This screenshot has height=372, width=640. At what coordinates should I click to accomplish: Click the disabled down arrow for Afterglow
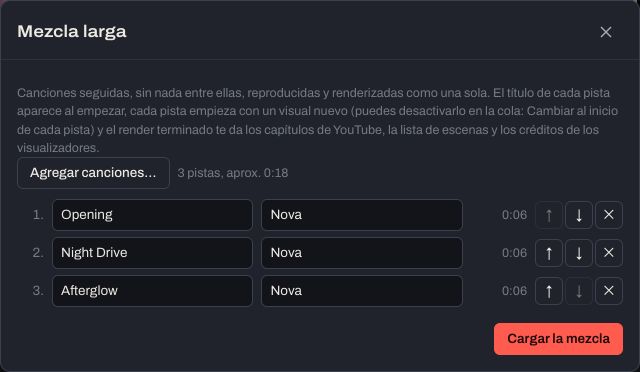[579, 291]
